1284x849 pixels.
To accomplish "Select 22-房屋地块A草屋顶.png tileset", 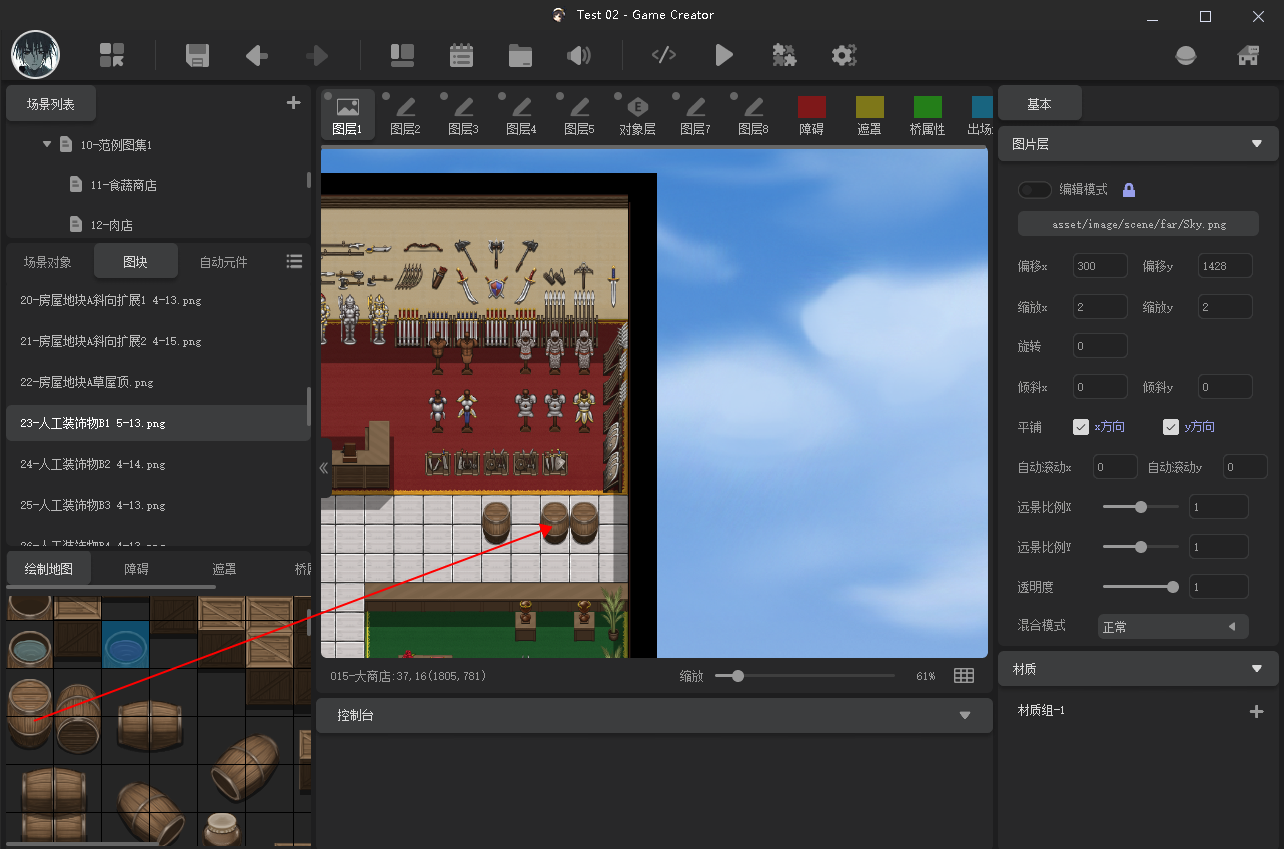I will click(x=158, y=382).
